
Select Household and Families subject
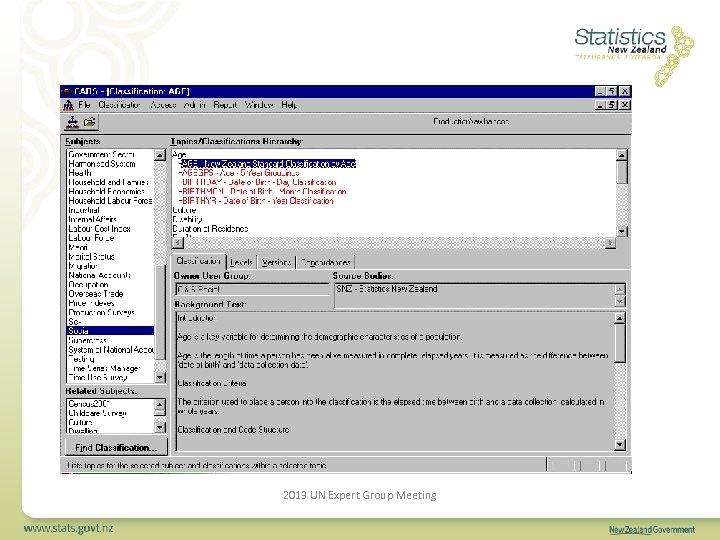pos(108,182)
